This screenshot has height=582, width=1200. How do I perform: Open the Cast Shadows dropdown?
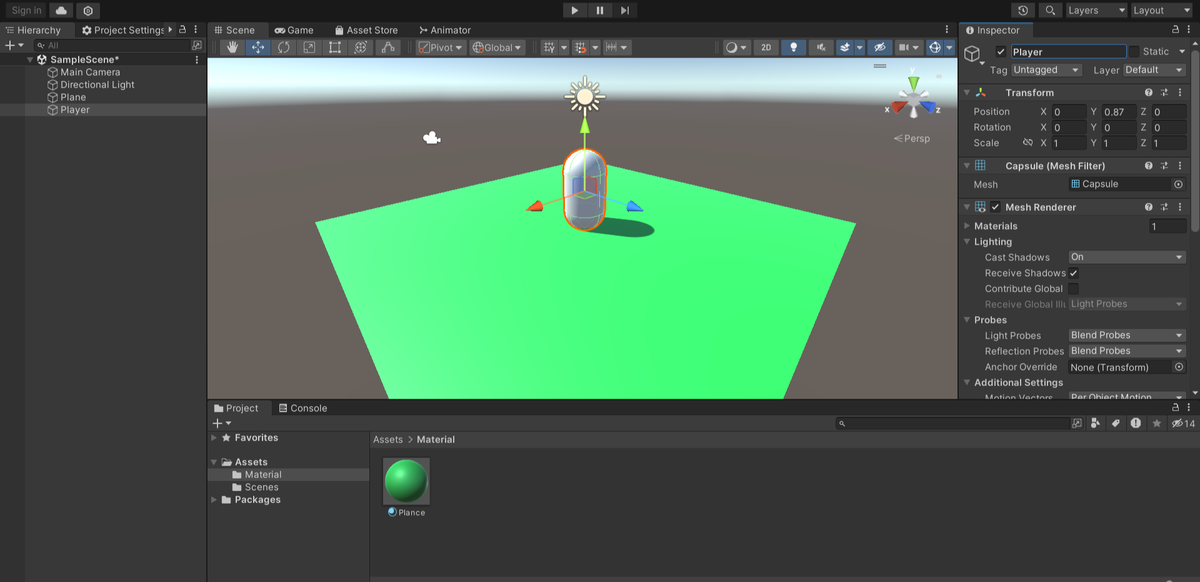click(1127, 257)
